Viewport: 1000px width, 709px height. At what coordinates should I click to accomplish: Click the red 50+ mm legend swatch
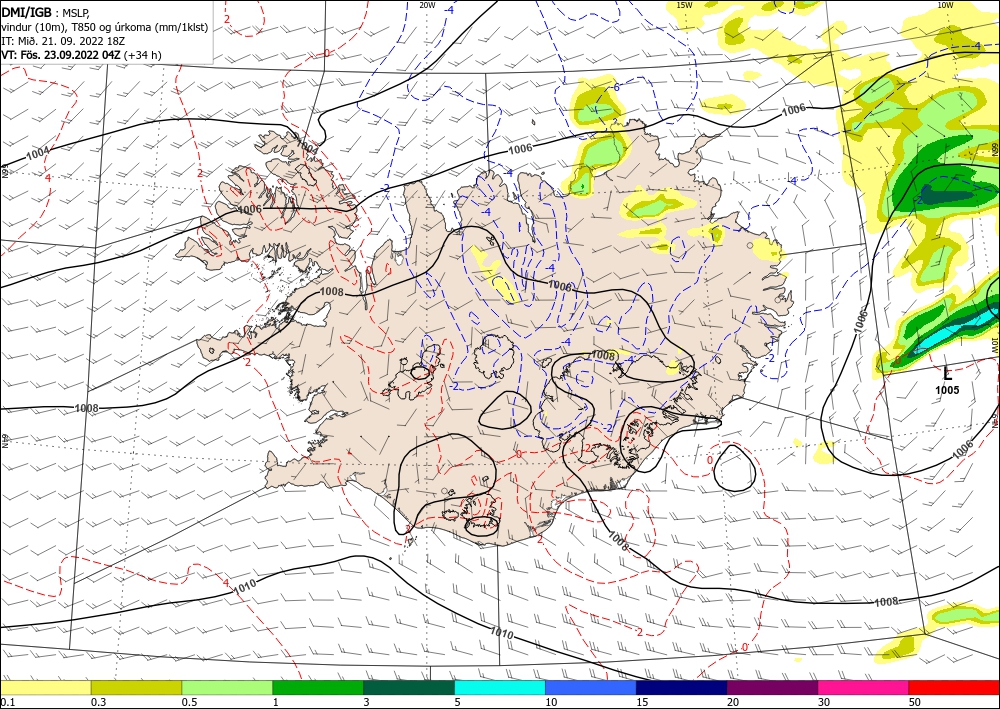[954, 687]
